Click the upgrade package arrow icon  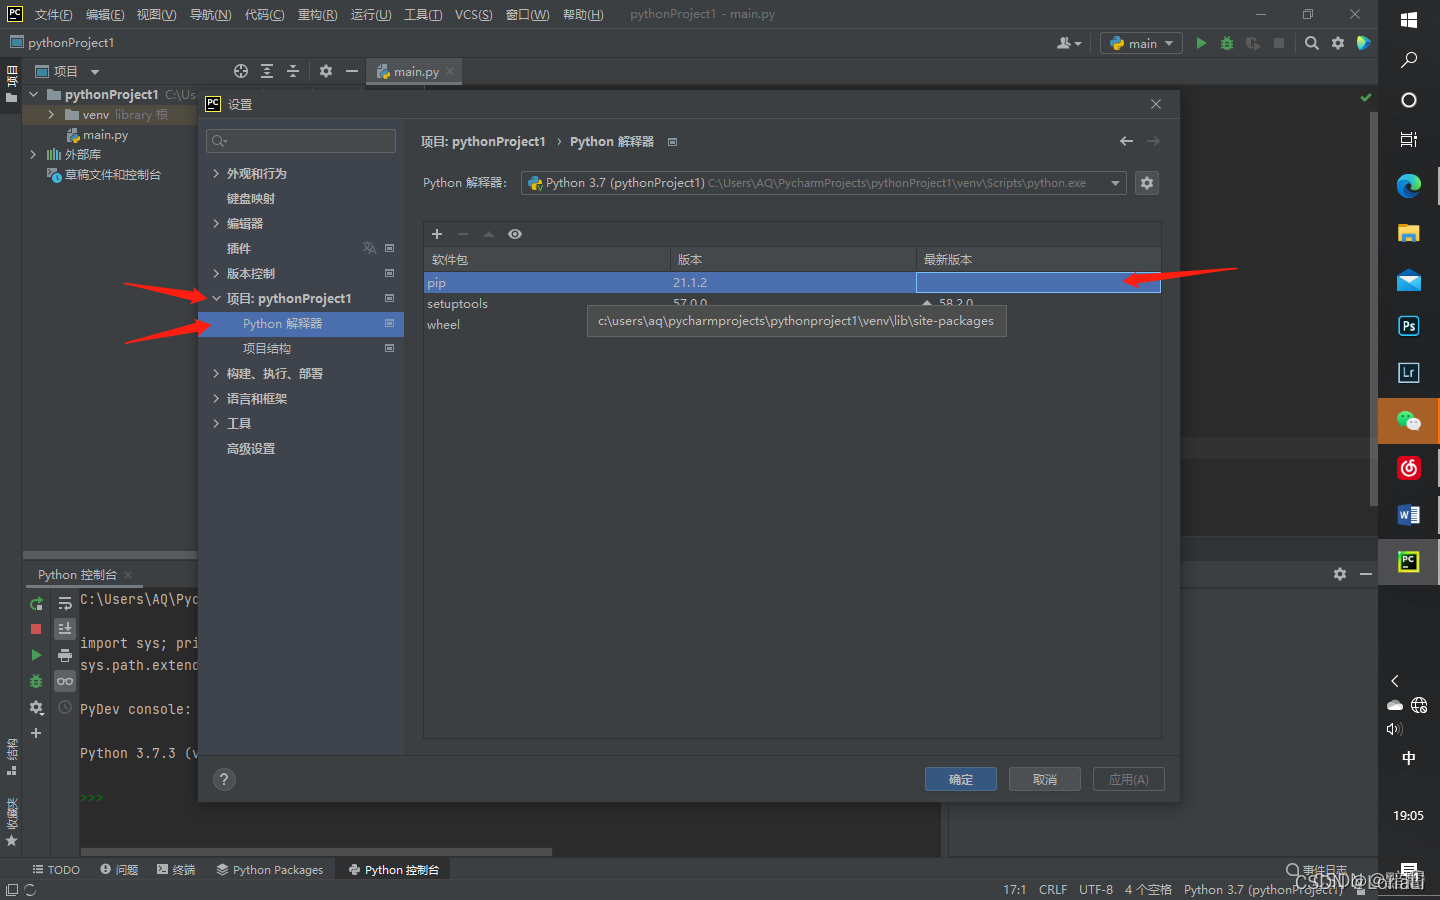pos(489,234)
